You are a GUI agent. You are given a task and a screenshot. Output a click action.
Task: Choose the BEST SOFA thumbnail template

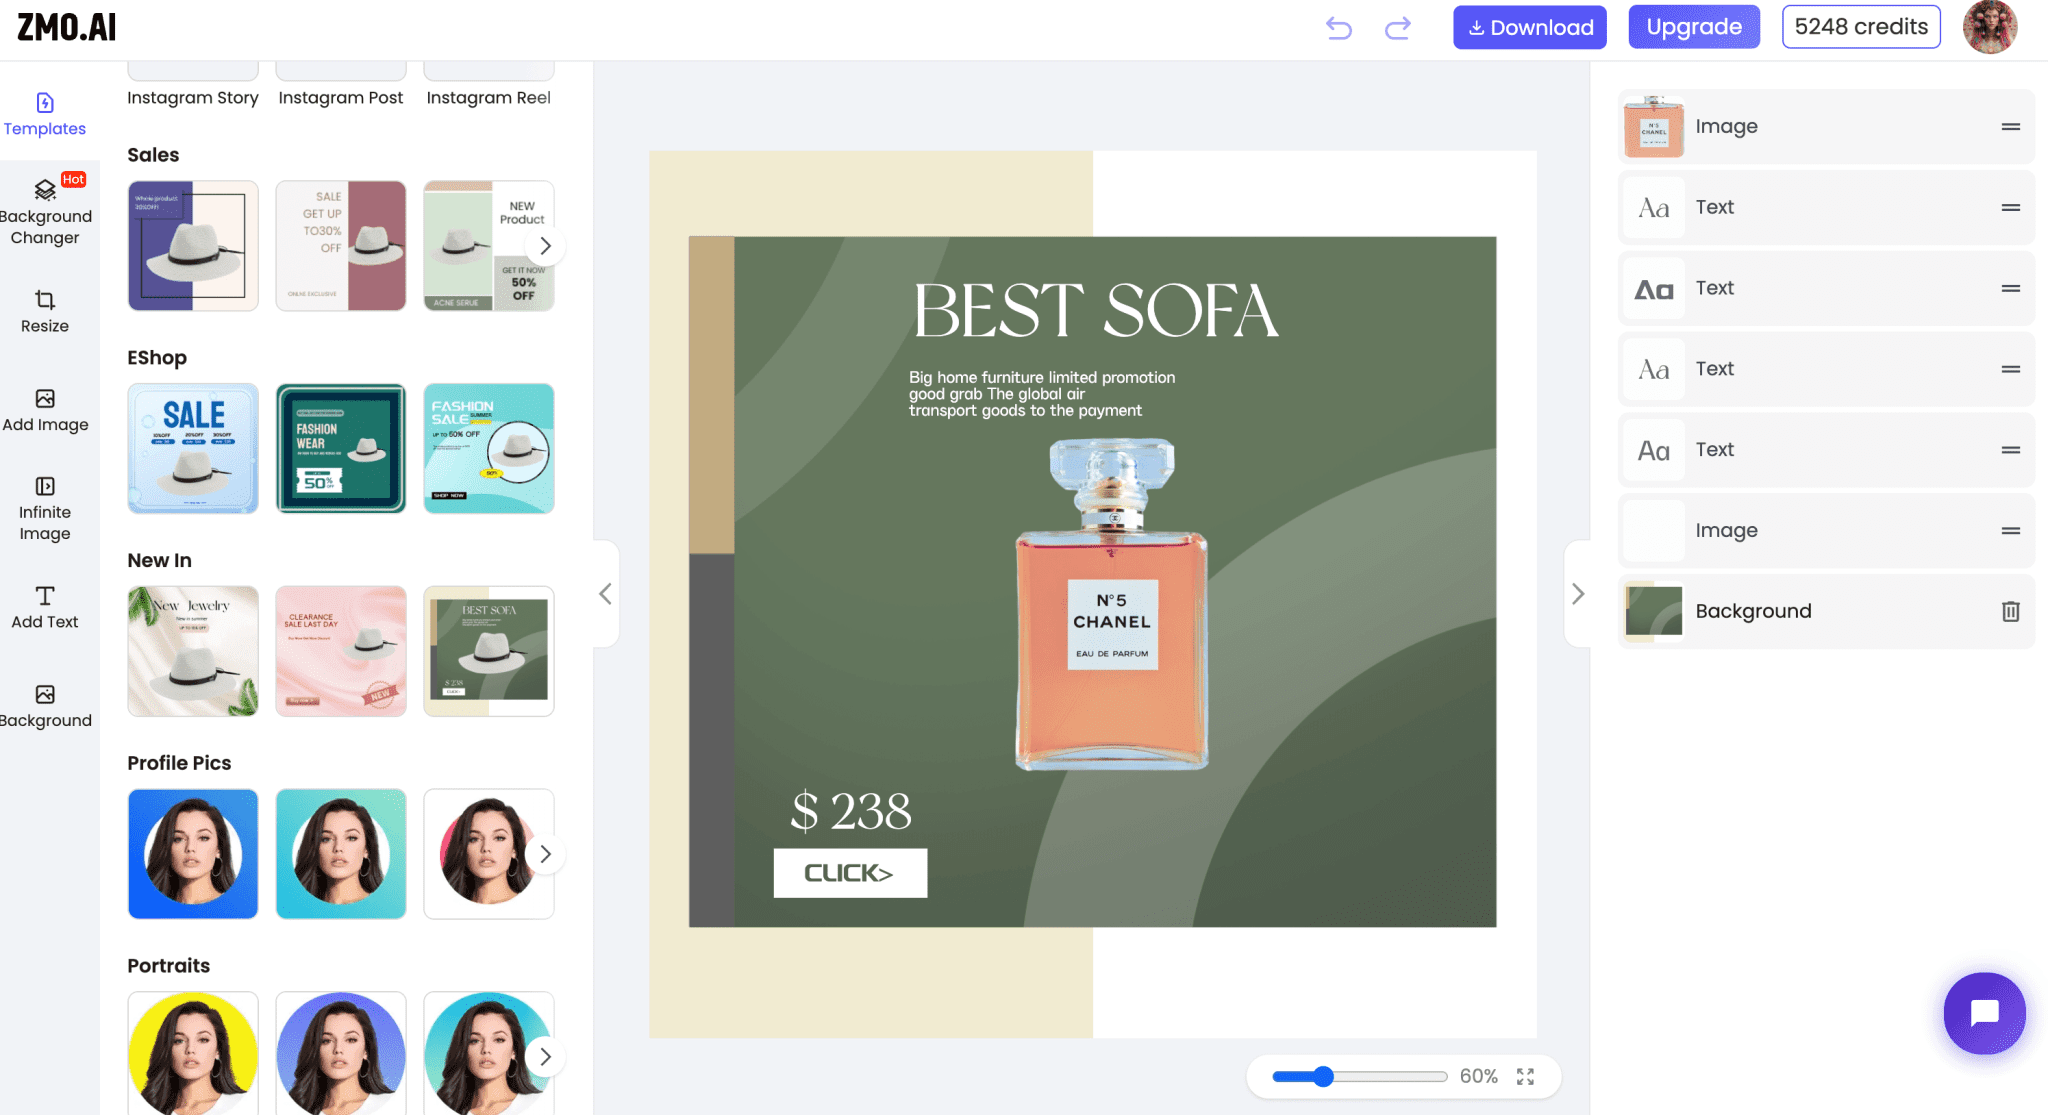(489, 651)
